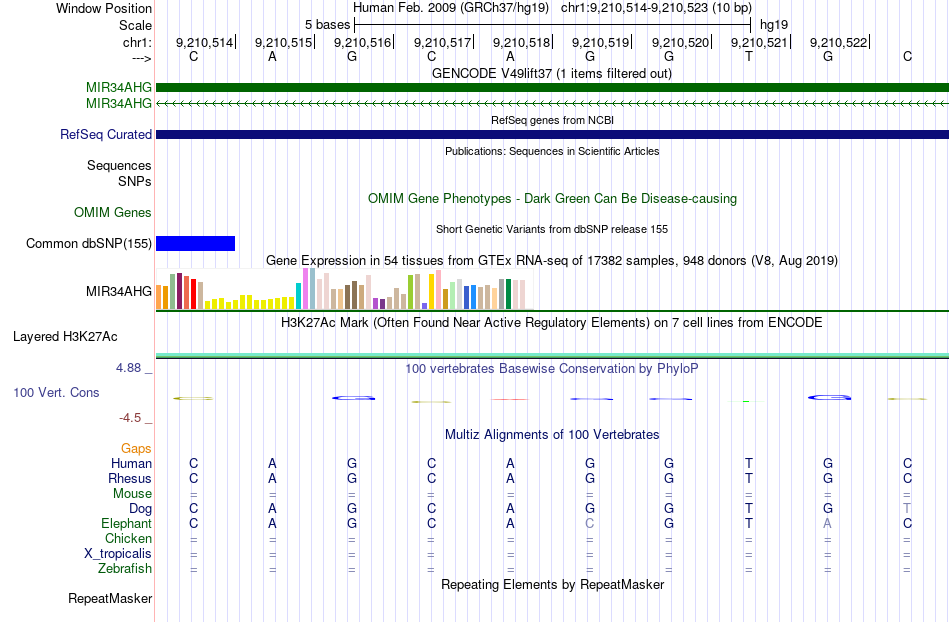Click the chr1: ruler label
Screen dimensions: 950x622
coord(137,42)
